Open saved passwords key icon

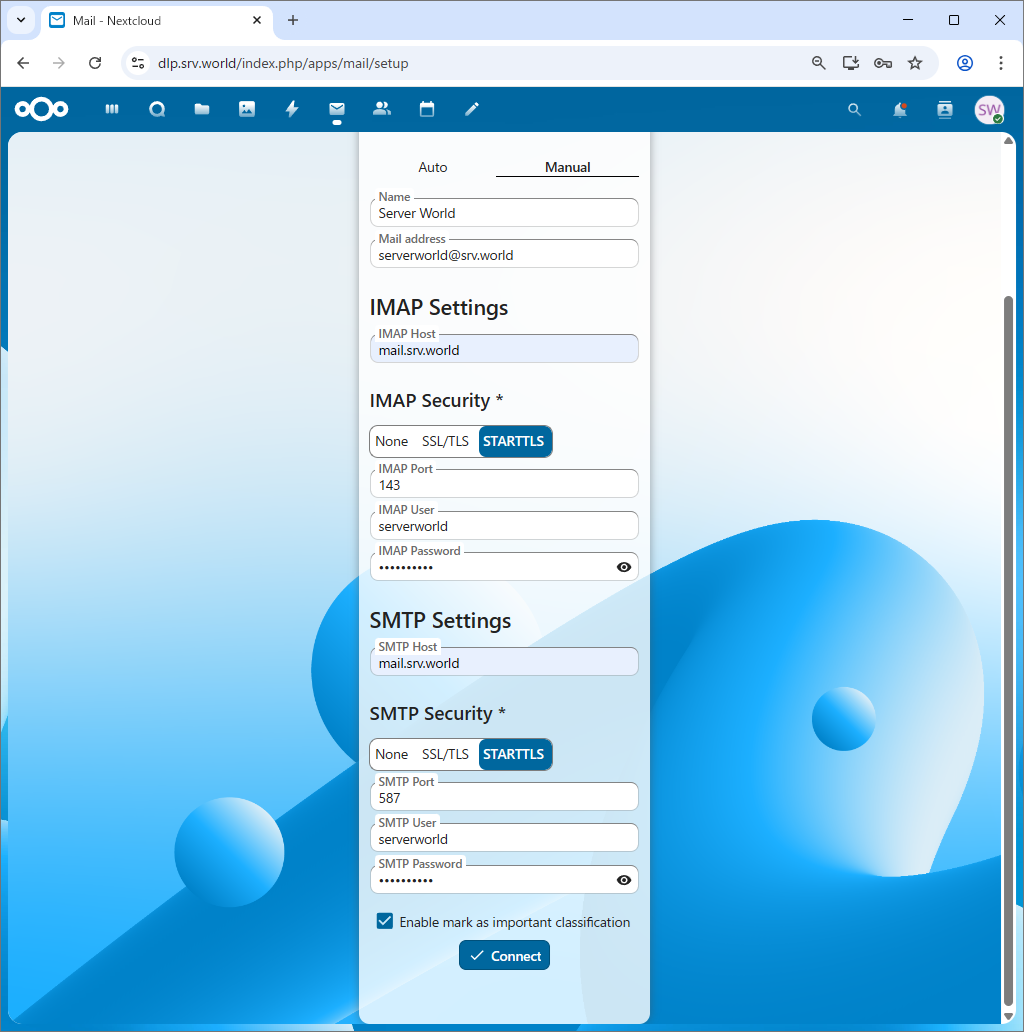(883, 63)
